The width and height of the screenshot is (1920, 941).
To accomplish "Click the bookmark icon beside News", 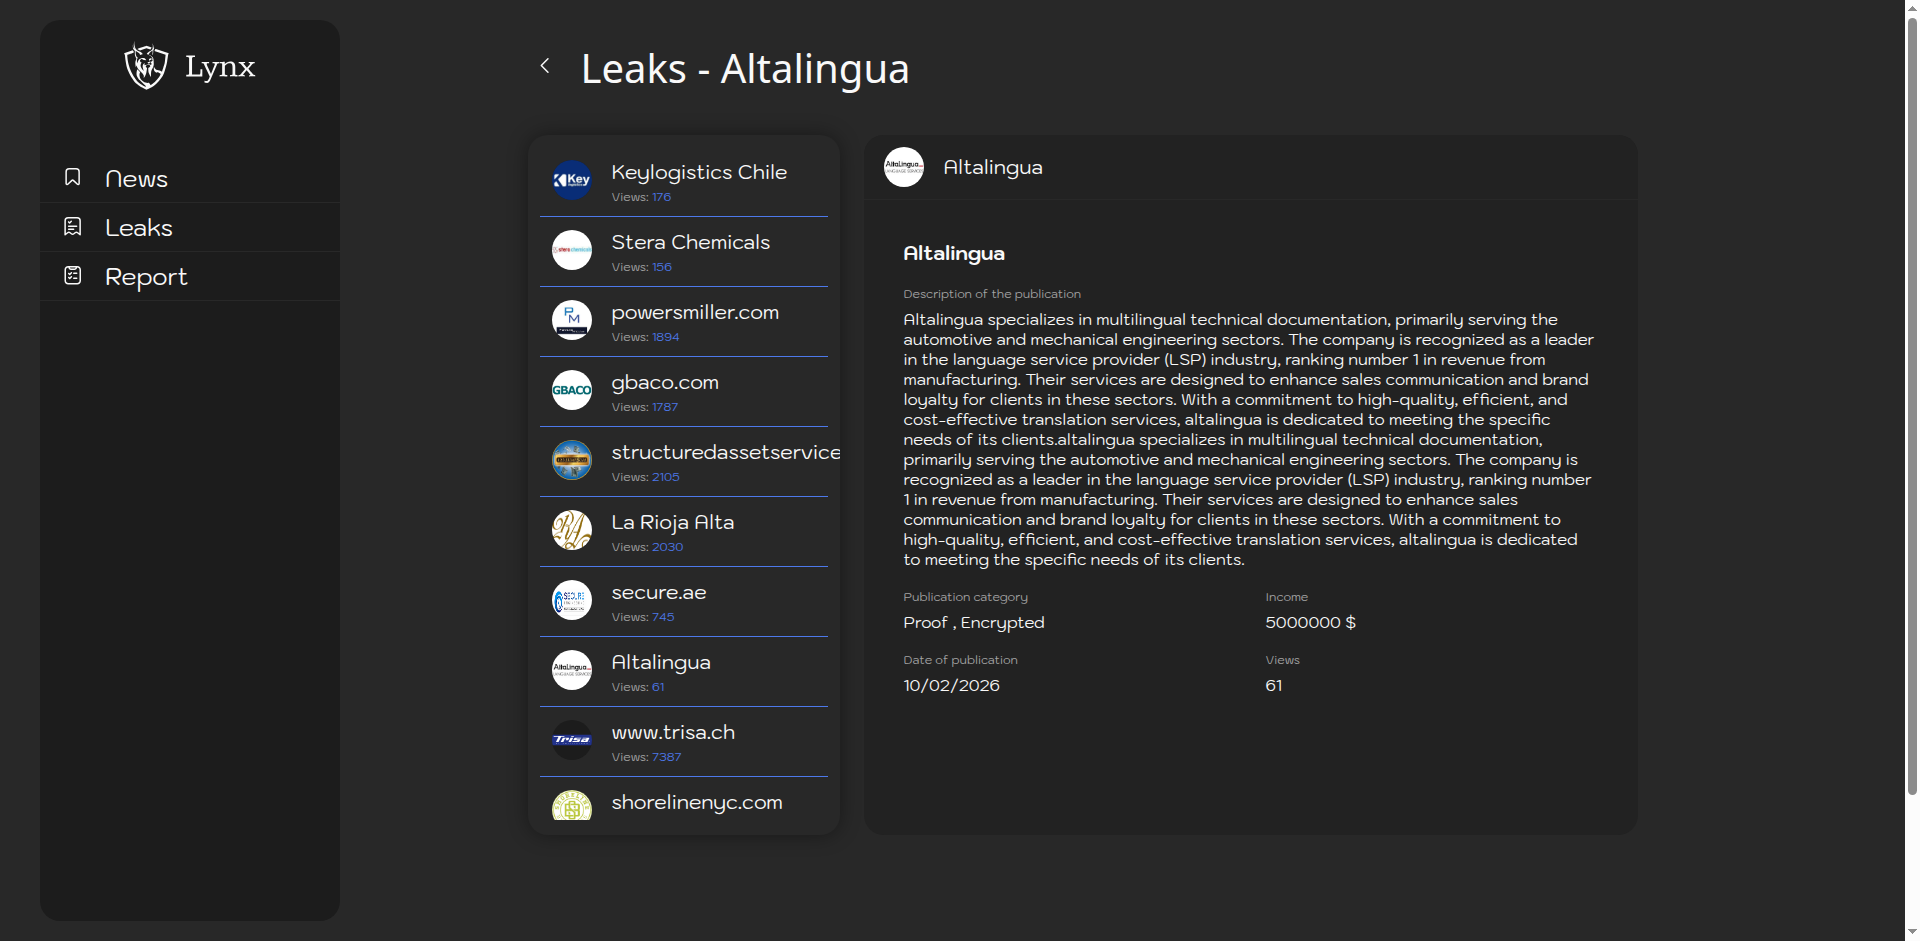I will [73, 177].
